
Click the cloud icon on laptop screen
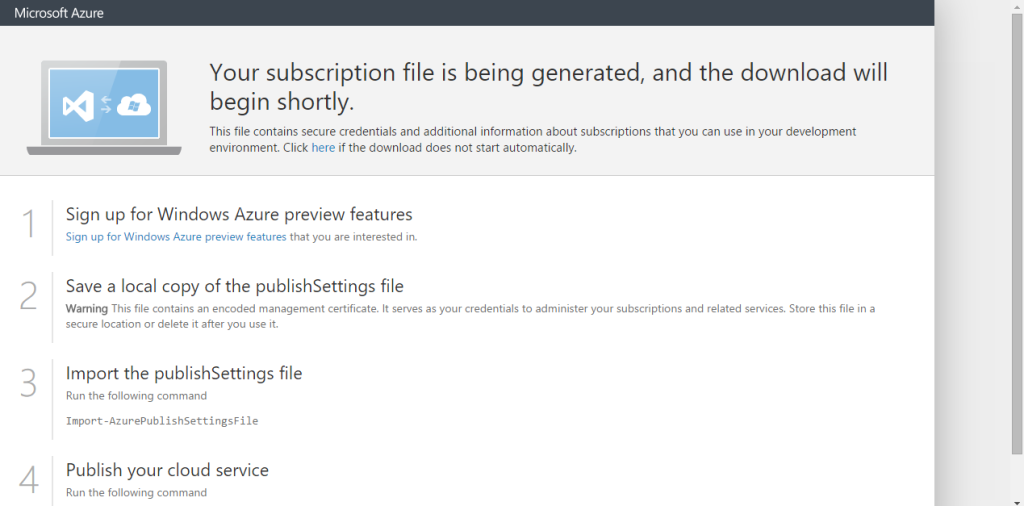(x=133, y=105)
